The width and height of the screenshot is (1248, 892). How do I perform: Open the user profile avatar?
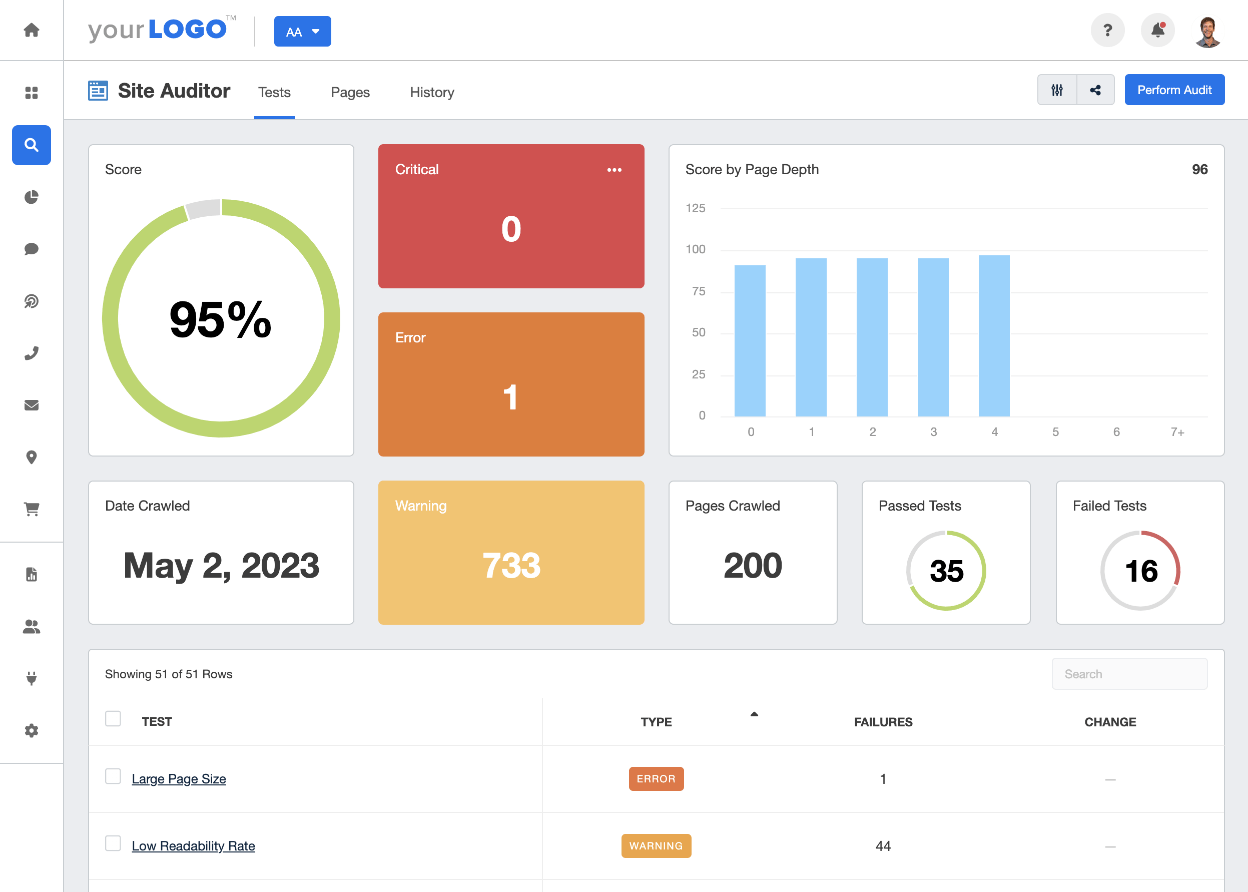coord(1209,30)
